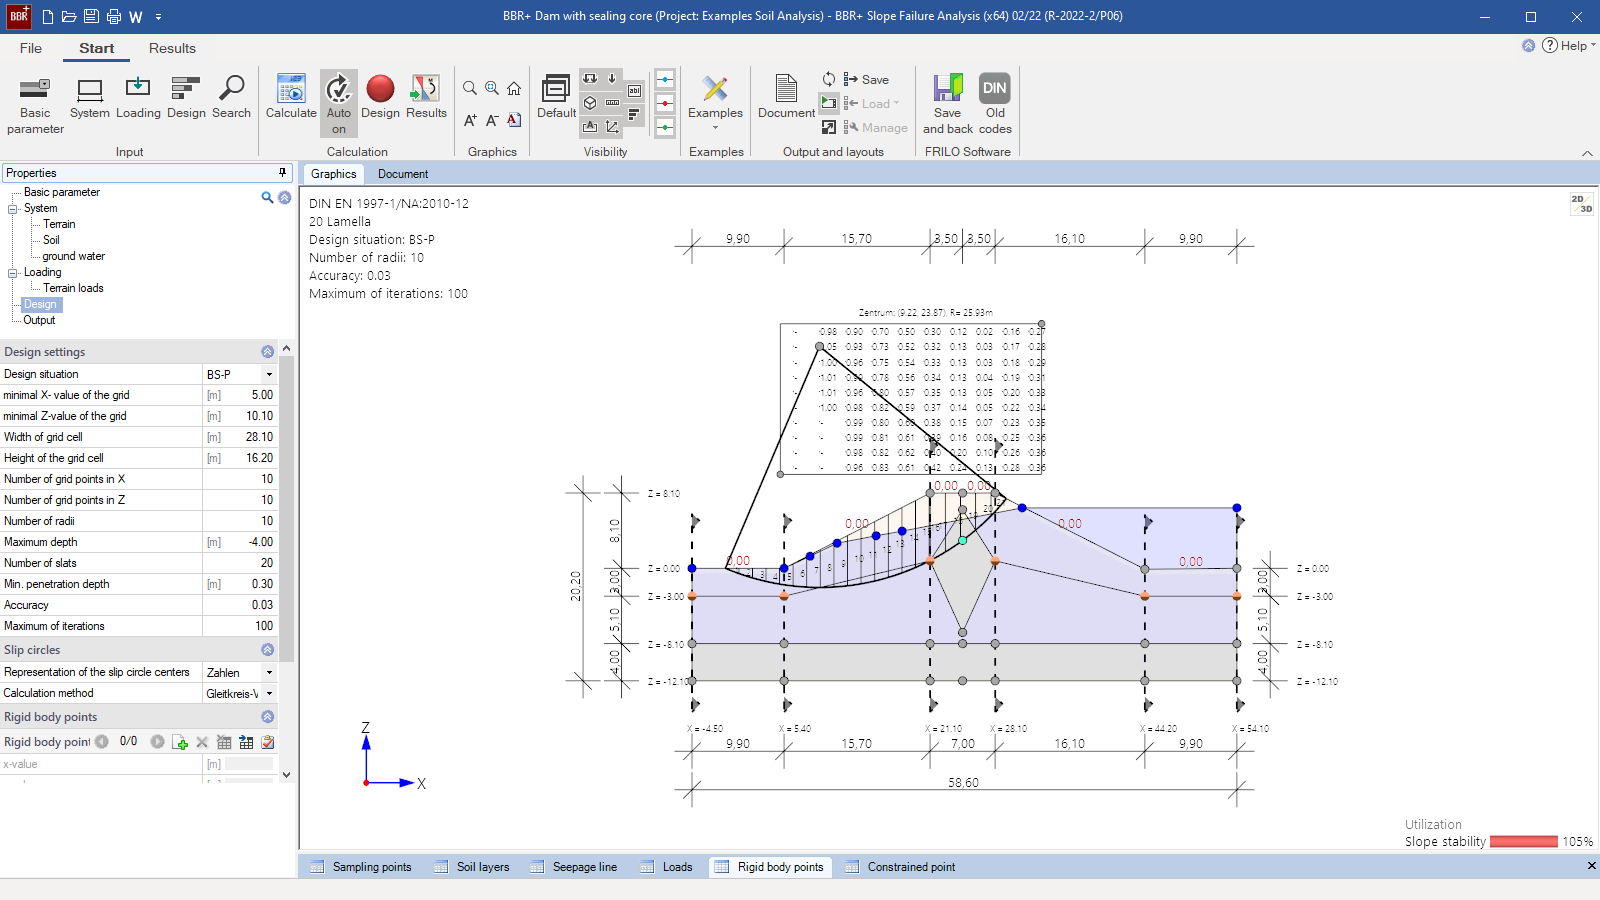
Task: Open the Examples dropdown in ribbon
Action: (x=715, y=104)
